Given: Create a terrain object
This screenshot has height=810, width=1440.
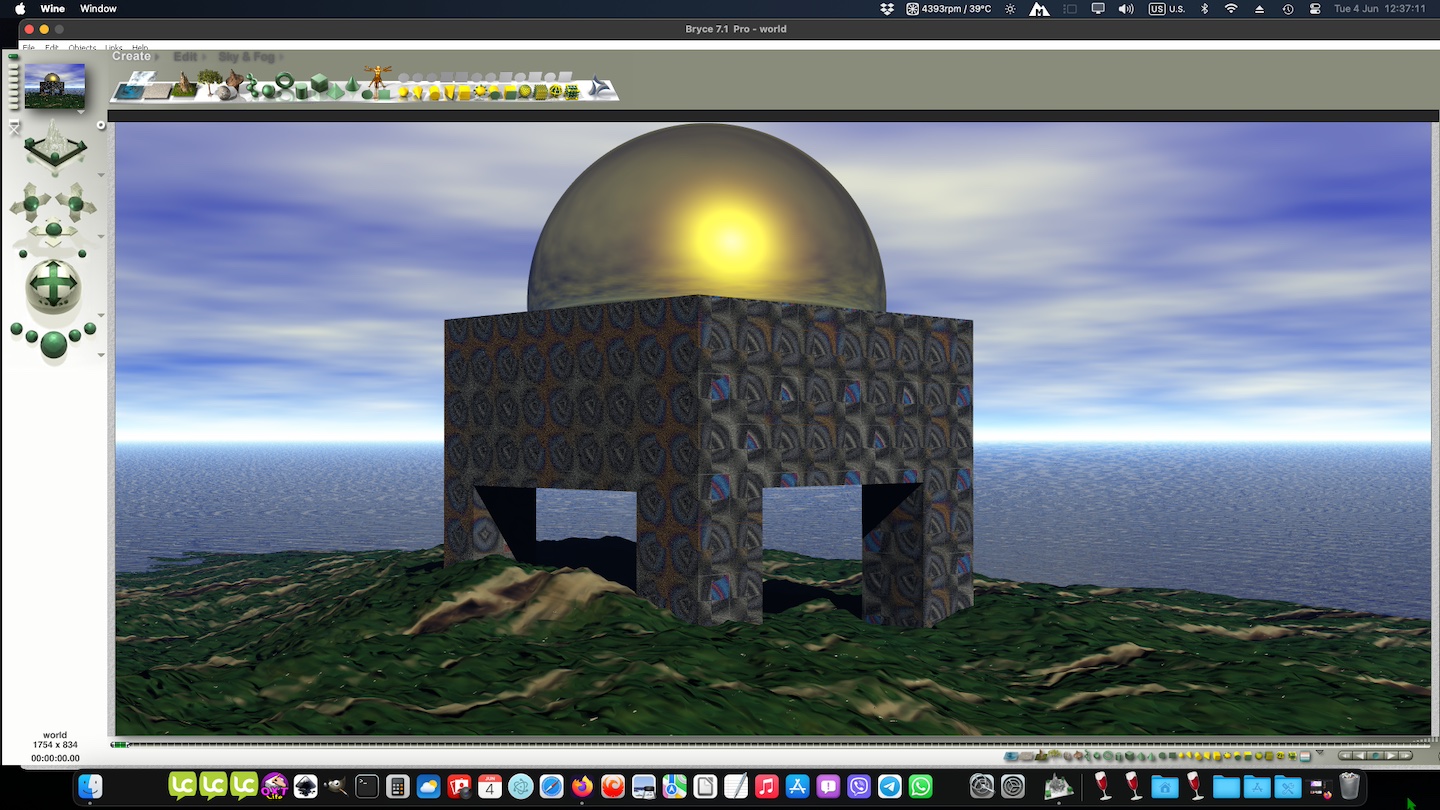Looking at the screenshot, I should point(185,86).
